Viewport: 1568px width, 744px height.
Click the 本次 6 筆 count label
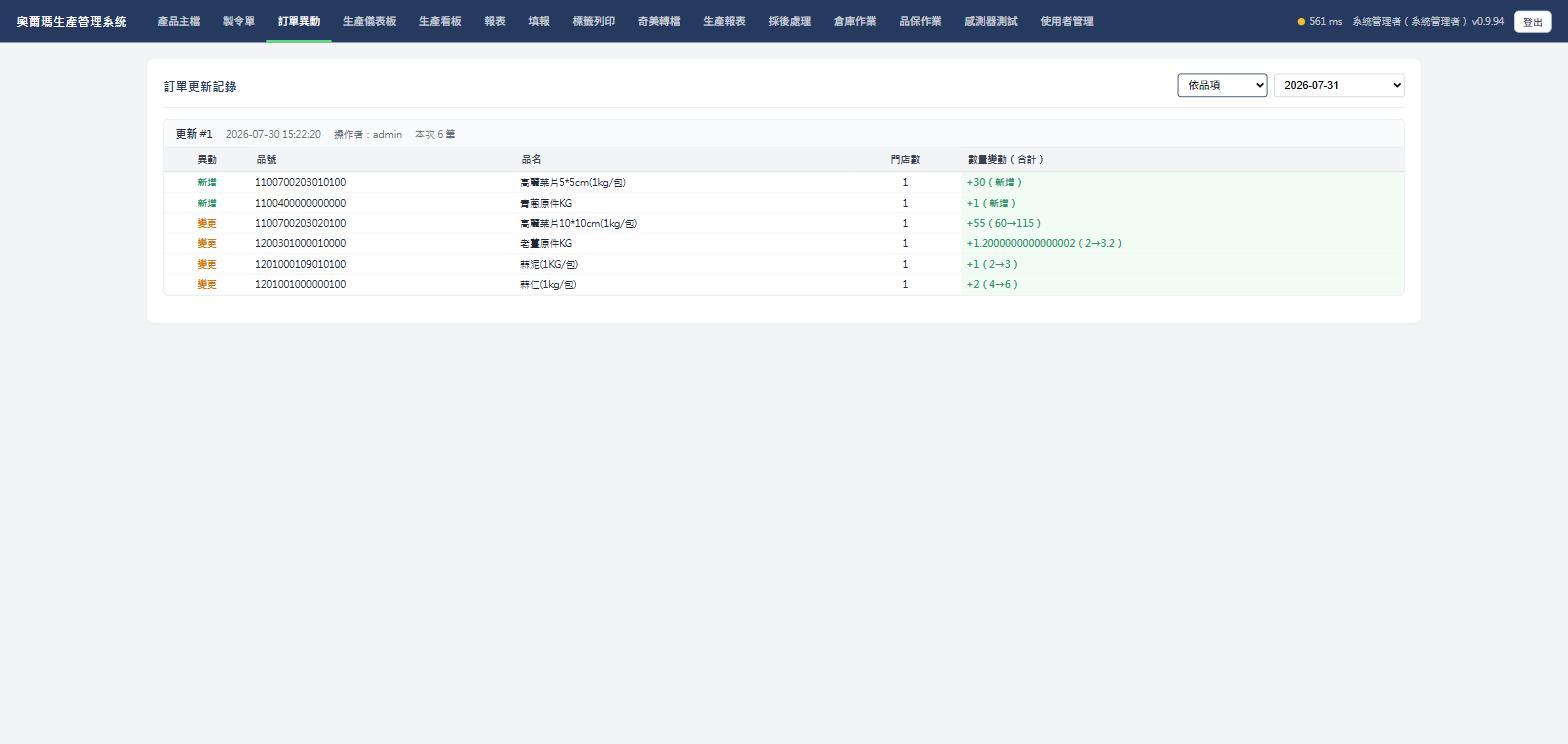pyautogui.click(x=435, y=135)
